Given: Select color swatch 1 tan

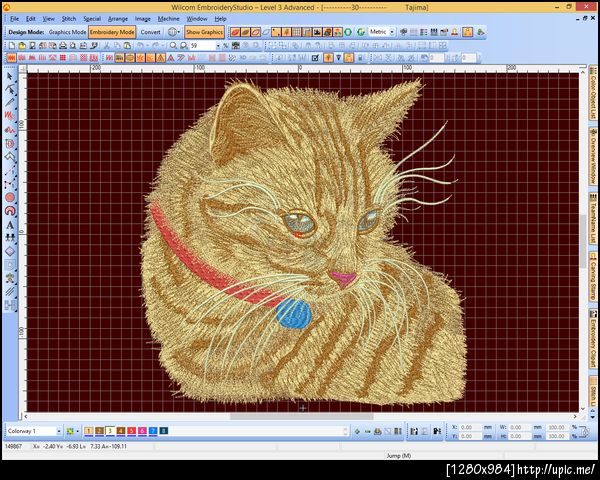Looking at the screenshot, I should point(88,431).
